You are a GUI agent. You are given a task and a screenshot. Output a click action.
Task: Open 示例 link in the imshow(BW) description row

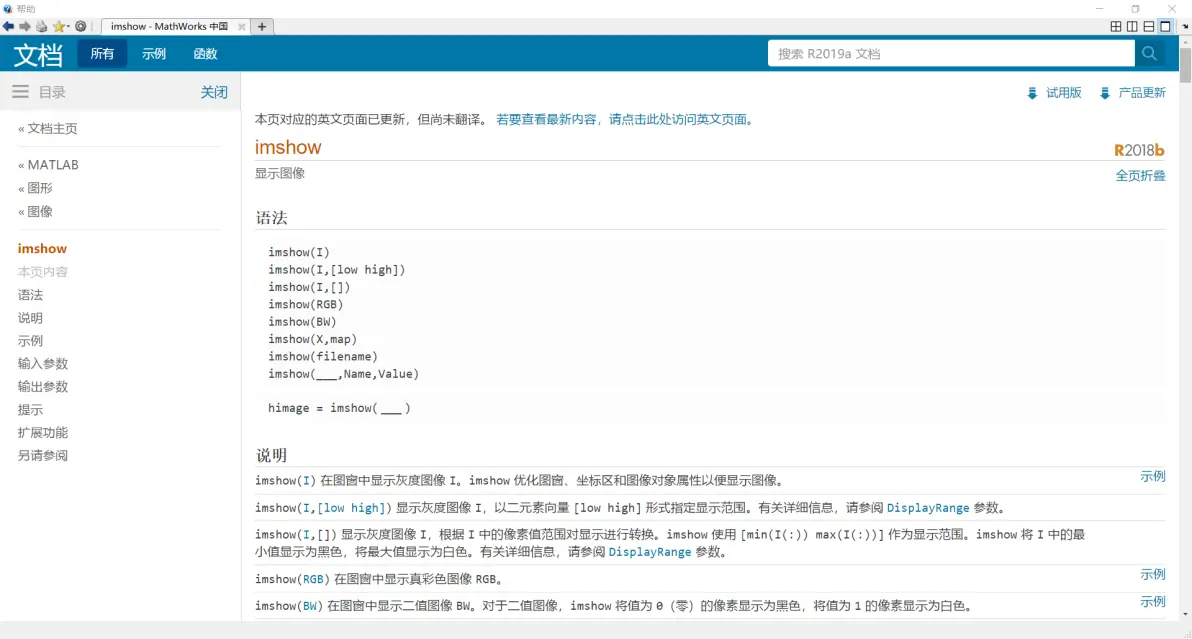click(1153, 602)
